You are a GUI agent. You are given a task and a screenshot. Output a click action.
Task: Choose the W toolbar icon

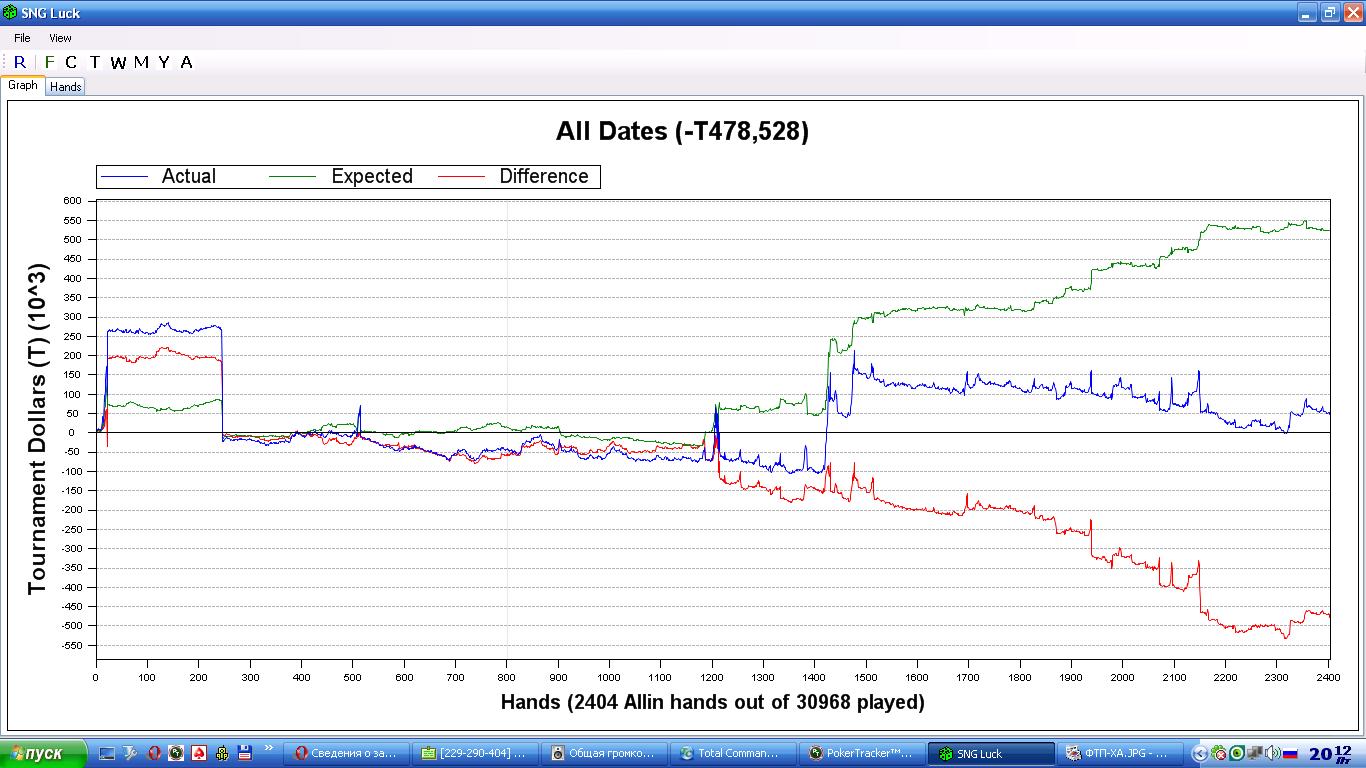(x=118, y=62)
